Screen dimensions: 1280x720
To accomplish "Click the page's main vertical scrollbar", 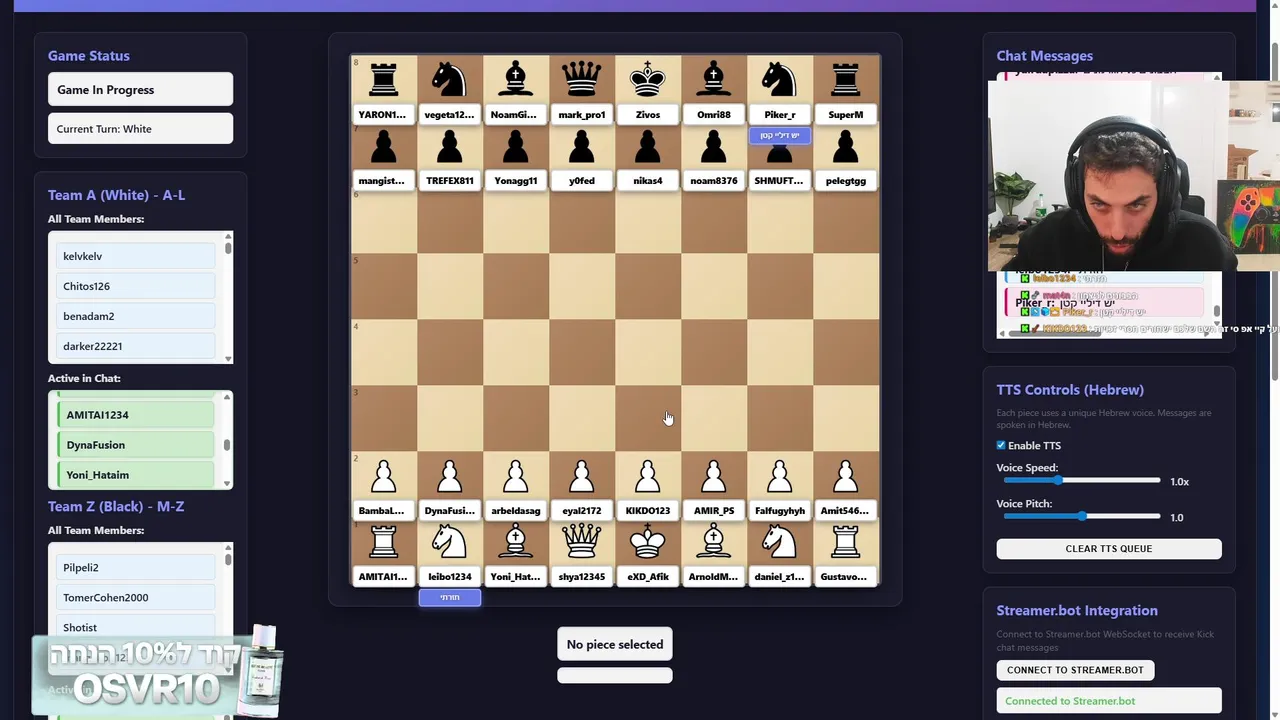I will click(1275, 360).
